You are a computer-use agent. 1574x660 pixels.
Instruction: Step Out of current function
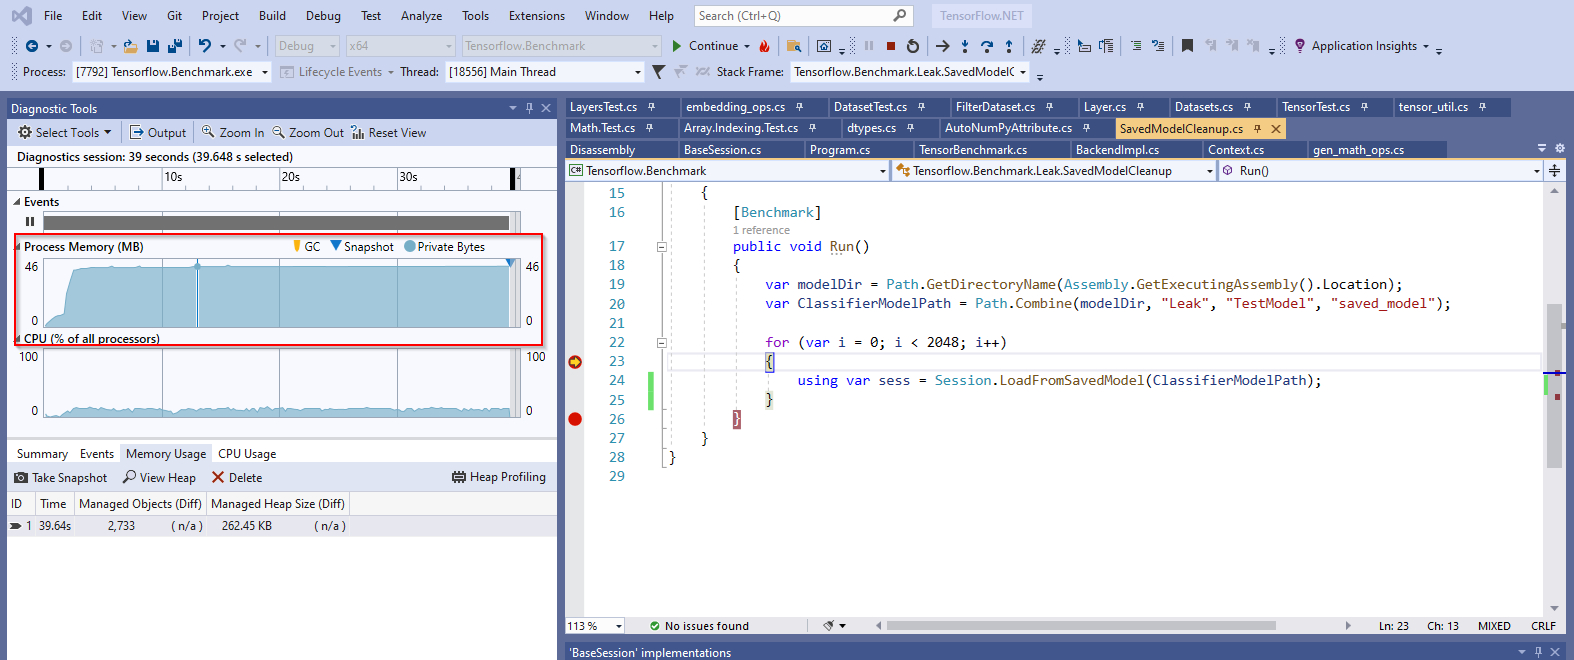(x=1009, y=46)
